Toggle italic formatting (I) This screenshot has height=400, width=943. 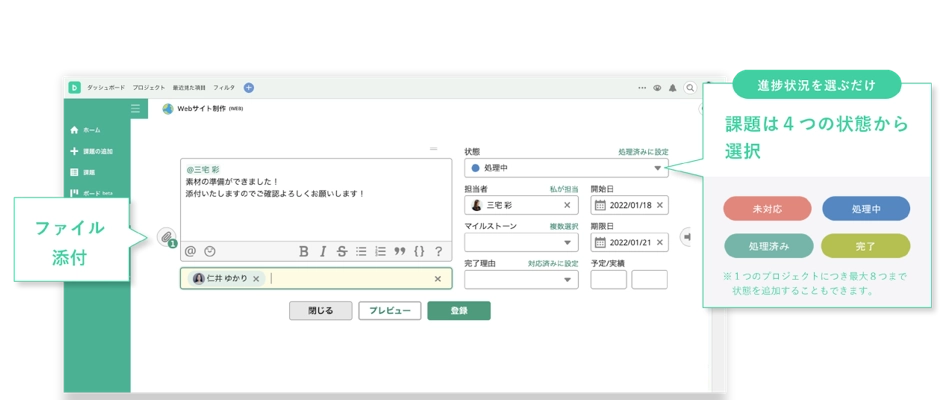click(x=323, y=251)
